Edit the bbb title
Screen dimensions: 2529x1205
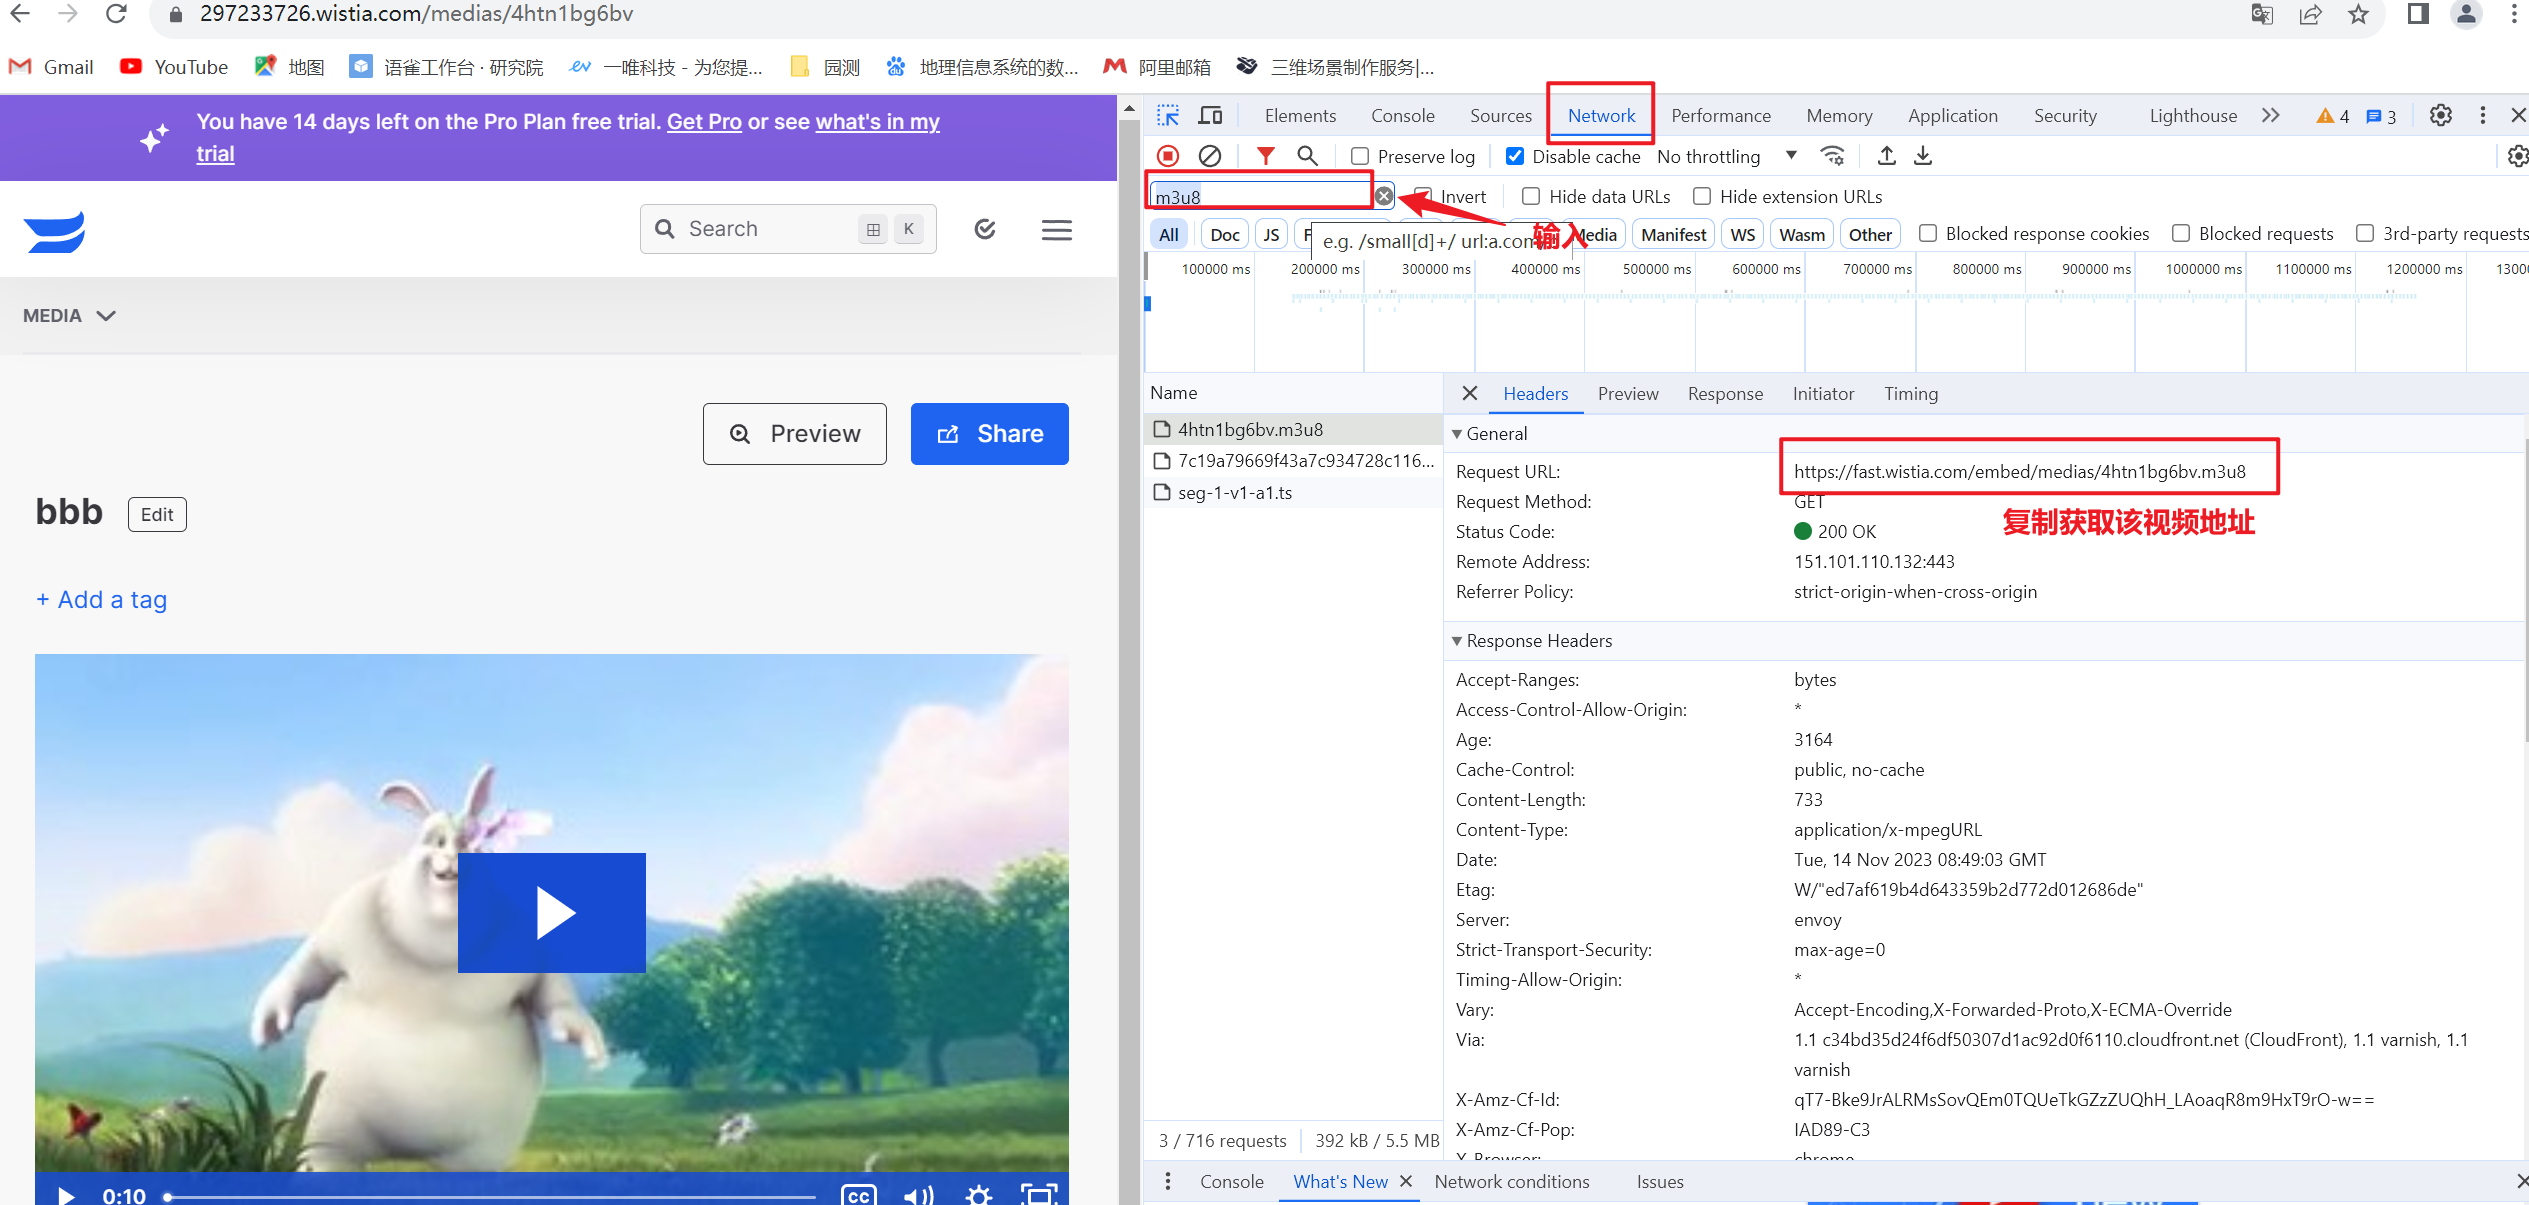pos(157,514)
